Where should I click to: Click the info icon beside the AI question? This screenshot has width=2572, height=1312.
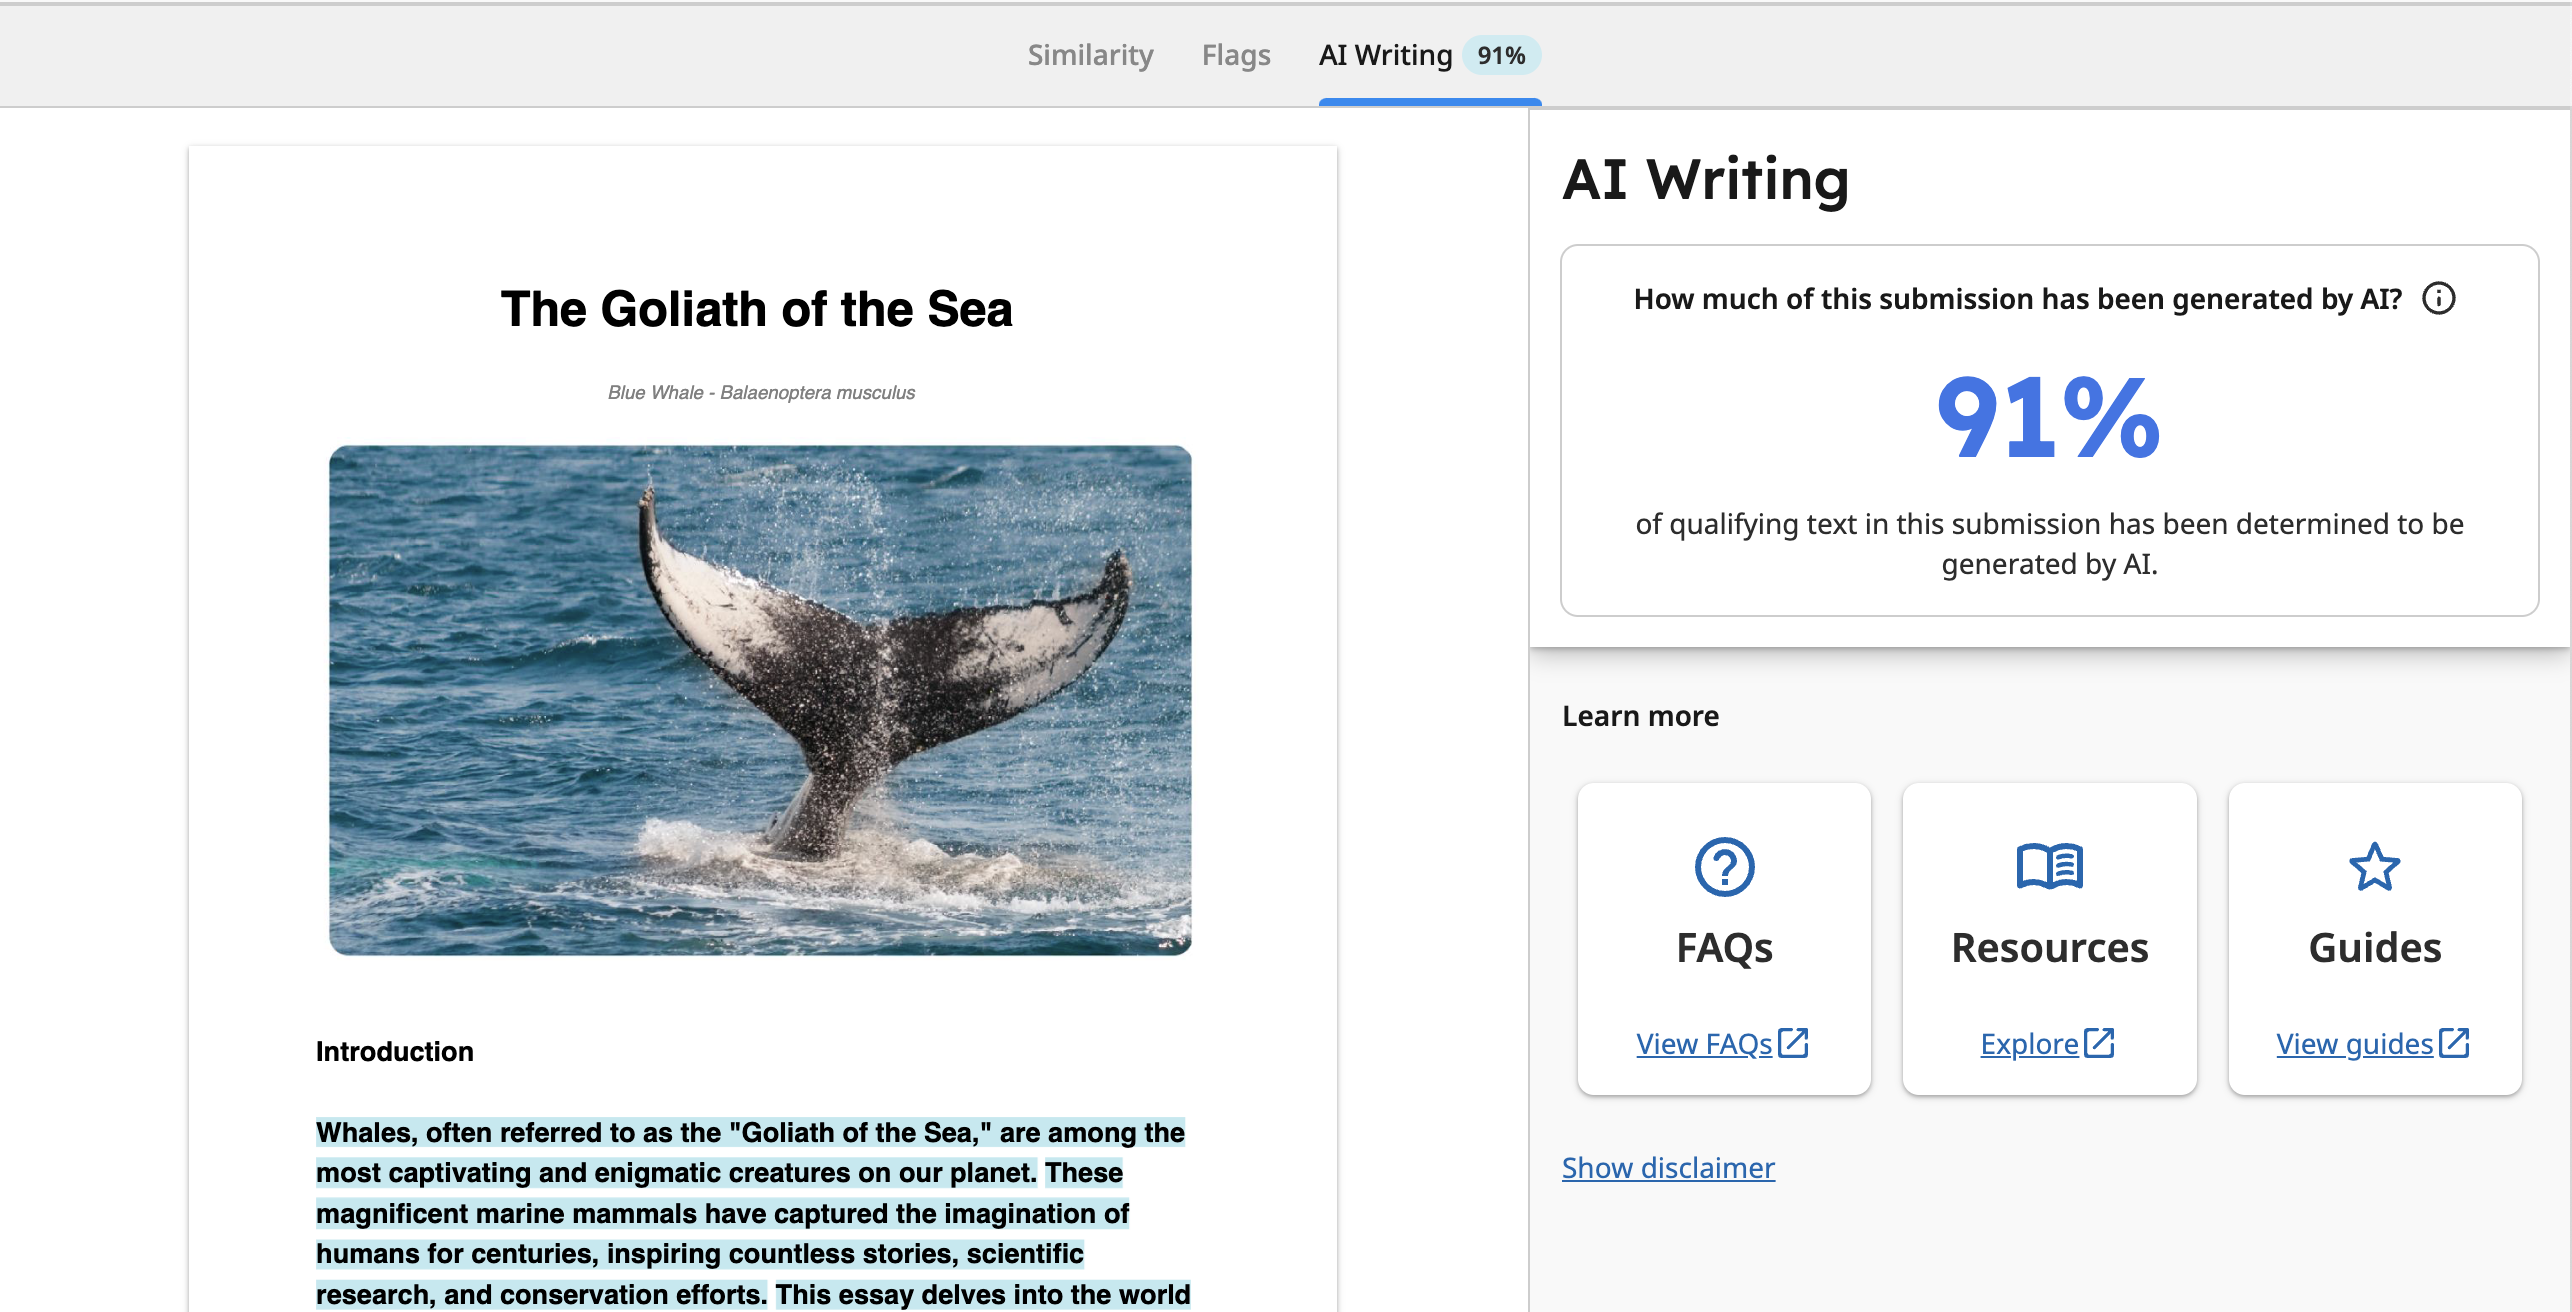2438,298
